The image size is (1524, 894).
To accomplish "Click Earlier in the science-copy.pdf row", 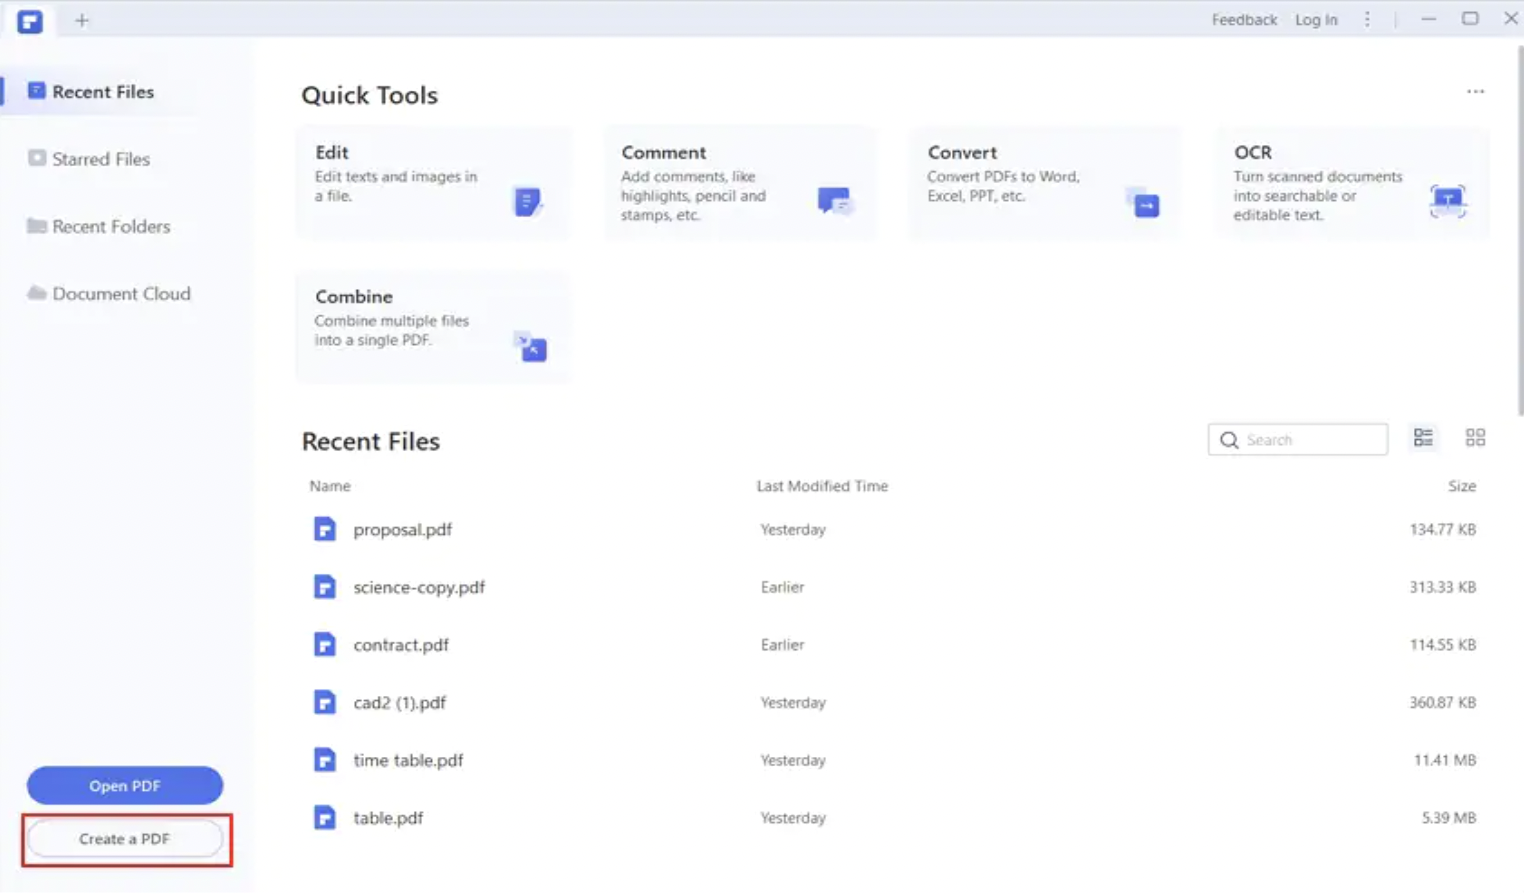I will (x=782, y=587).
